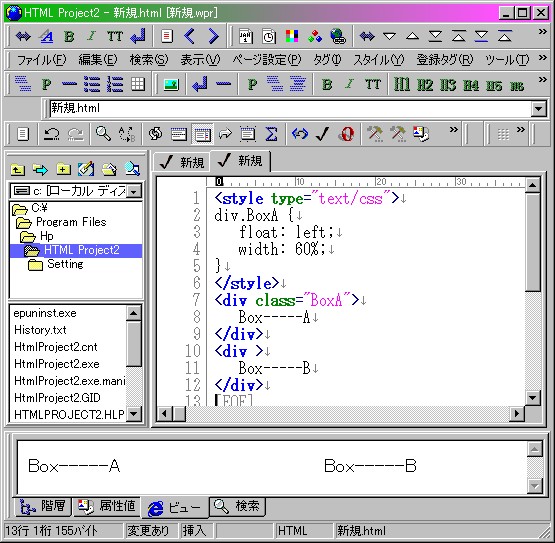Switch to the 検索 bottom tab

click(238, 506)
